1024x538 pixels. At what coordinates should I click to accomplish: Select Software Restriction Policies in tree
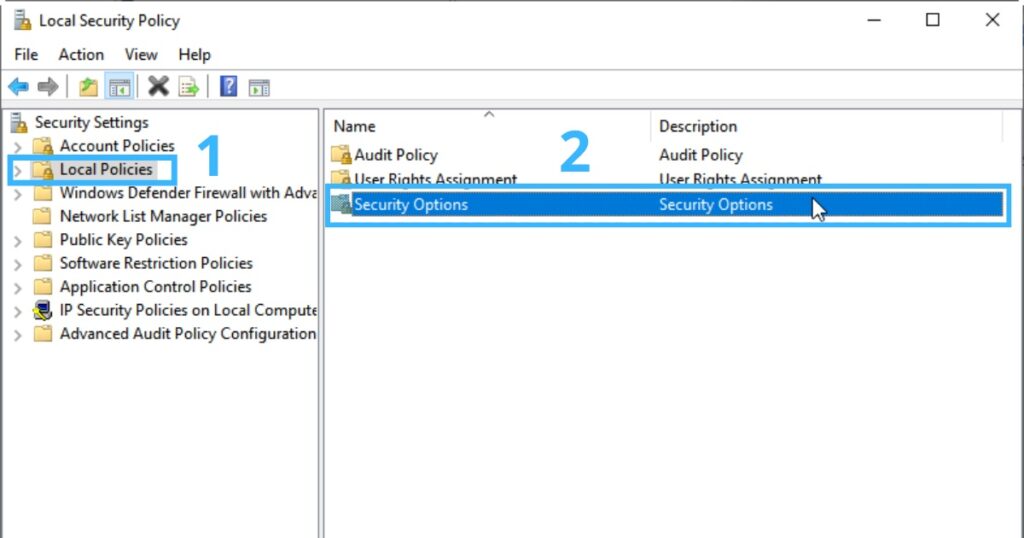tap(156, 263)
